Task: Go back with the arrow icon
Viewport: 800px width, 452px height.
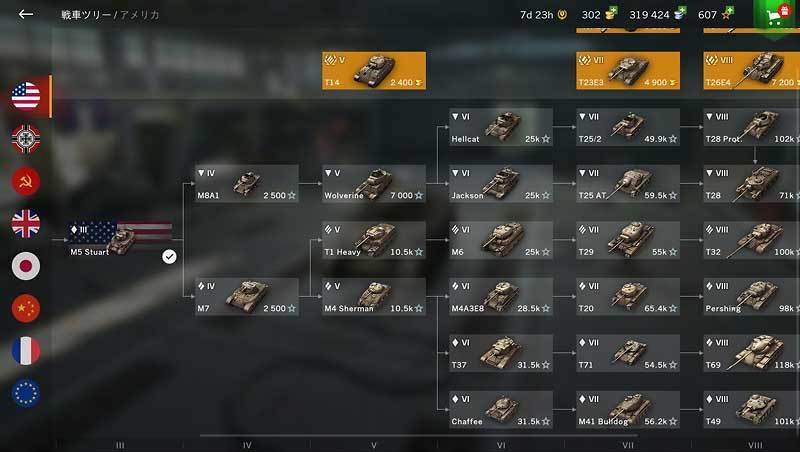Action: 26,14
